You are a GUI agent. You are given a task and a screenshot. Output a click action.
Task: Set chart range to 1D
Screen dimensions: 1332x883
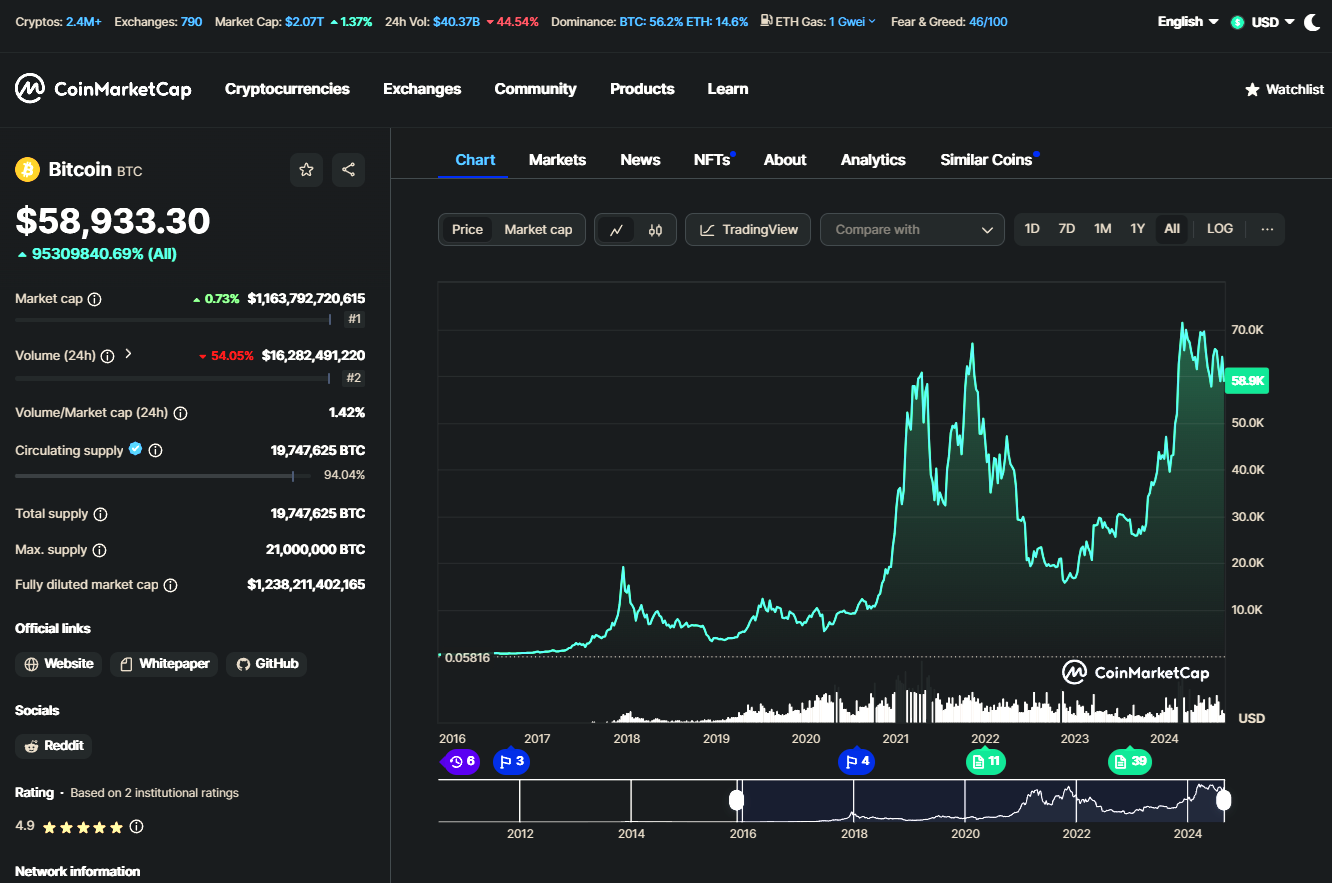pyautogui.click(x=1032, y=229)
